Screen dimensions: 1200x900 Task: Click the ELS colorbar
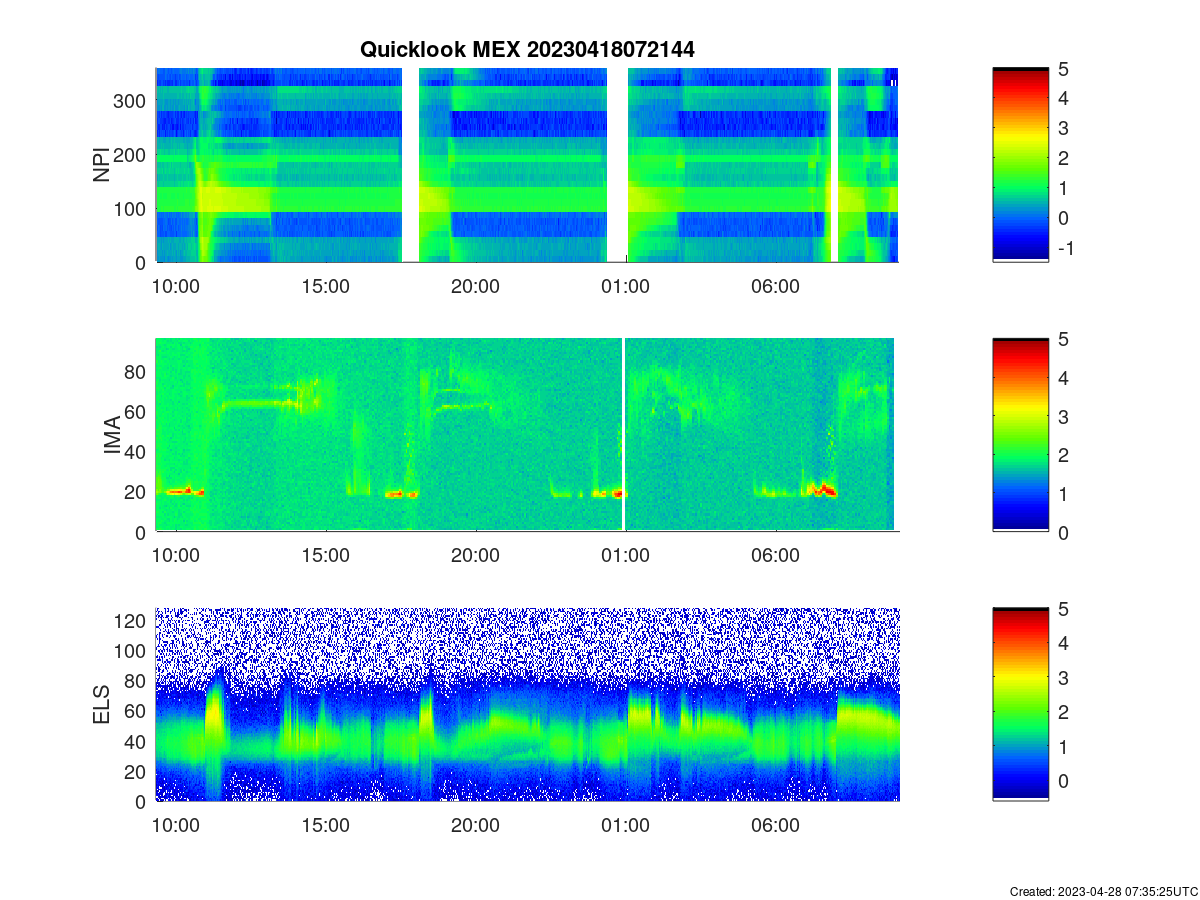coord(1021,705)
